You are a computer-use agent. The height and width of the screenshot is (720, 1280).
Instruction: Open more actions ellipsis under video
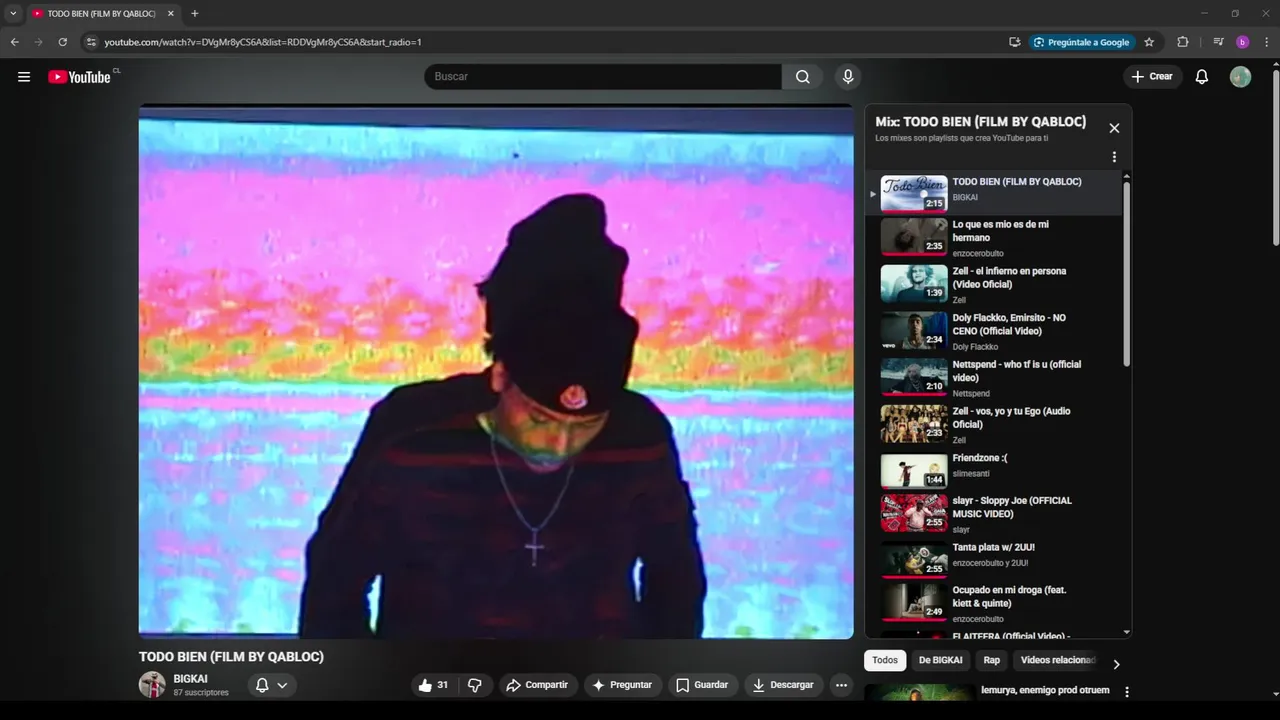pos(841,685)
